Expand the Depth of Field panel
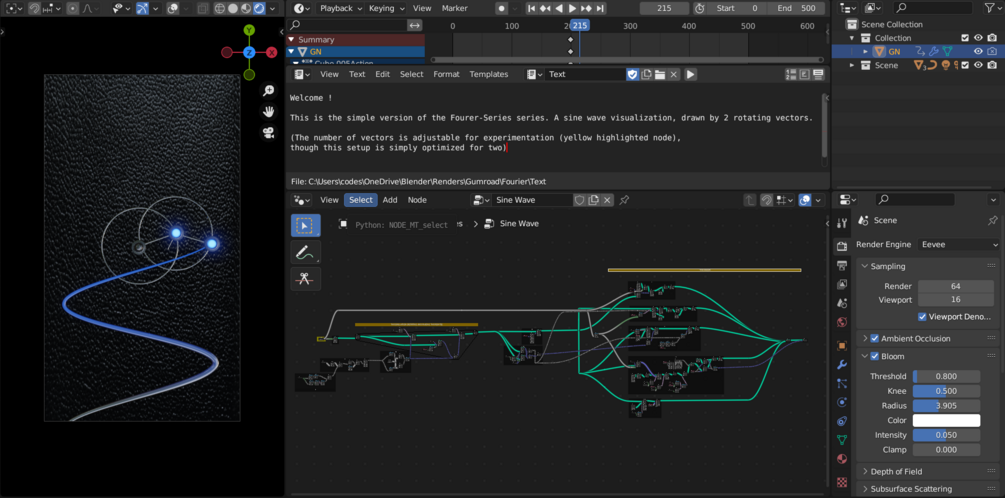The height and width of the screenshot is (498, 1005). pos(865,472)
